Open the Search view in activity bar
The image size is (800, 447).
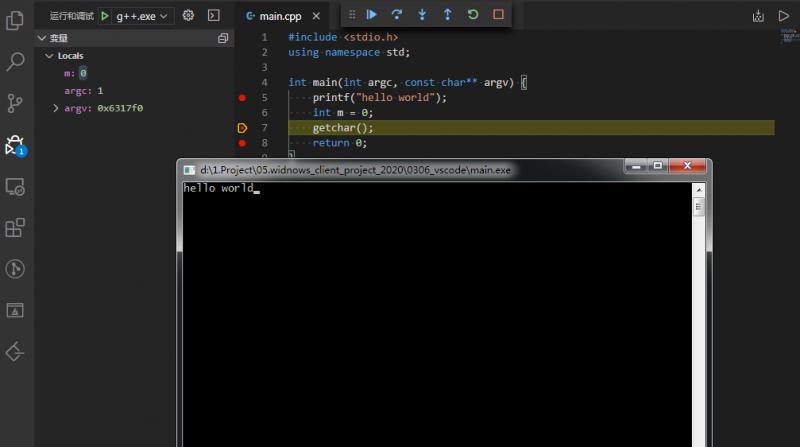click(15, 62)
